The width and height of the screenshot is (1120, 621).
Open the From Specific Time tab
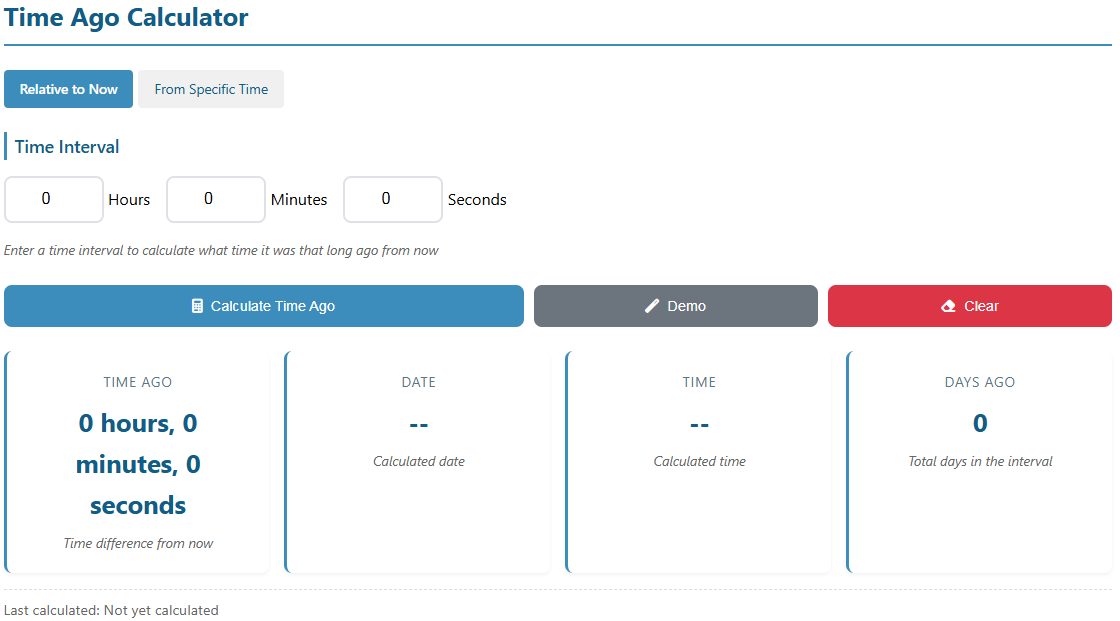point(211,89)
